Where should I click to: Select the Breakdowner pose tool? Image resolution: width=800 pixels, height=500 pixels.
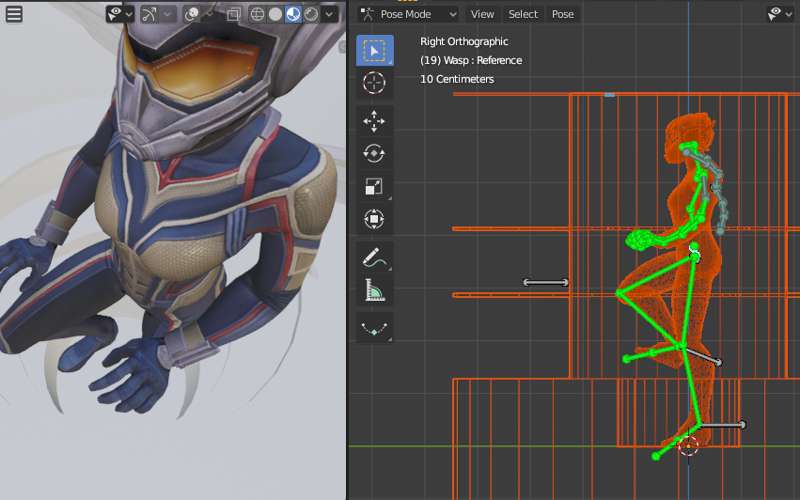[x=374, y=328]
